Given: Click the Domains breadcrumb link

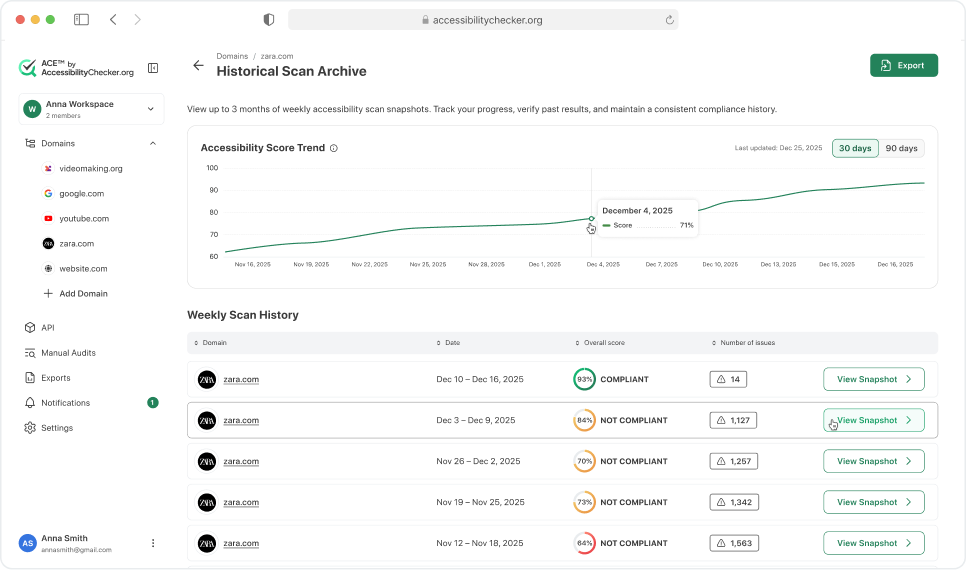Looking at the screenshot, I should (x=232, y=56).
